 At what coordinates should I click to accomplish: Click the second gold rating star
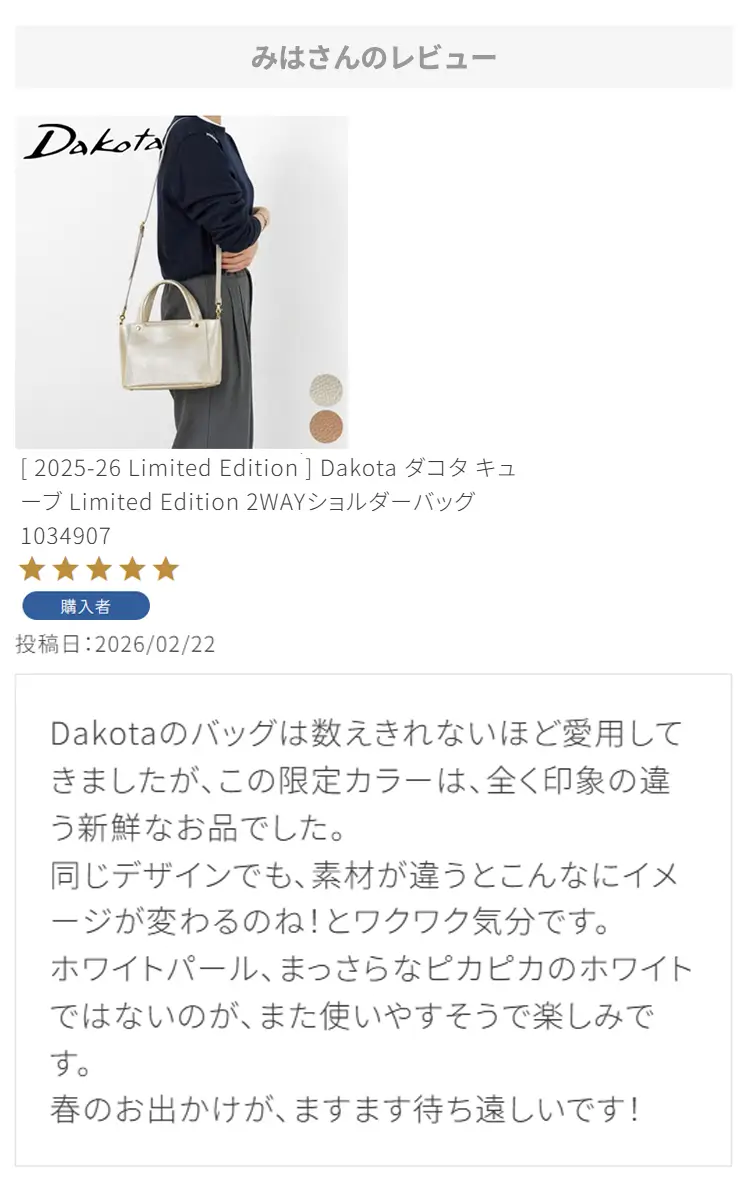tap(66, 568)
